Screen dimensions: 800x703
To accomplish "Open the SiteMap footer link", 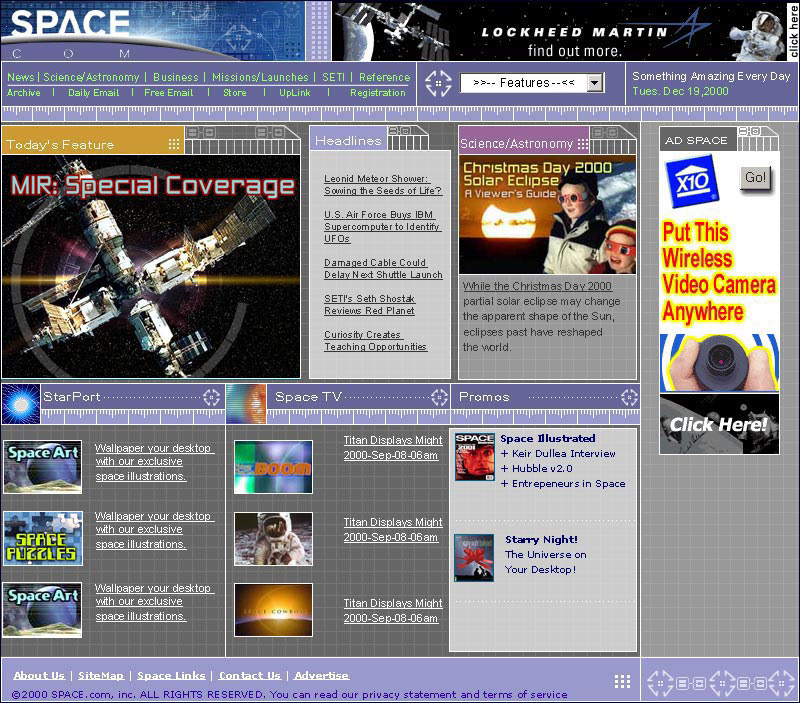I will pyautogui.click(x=101, y=675).
